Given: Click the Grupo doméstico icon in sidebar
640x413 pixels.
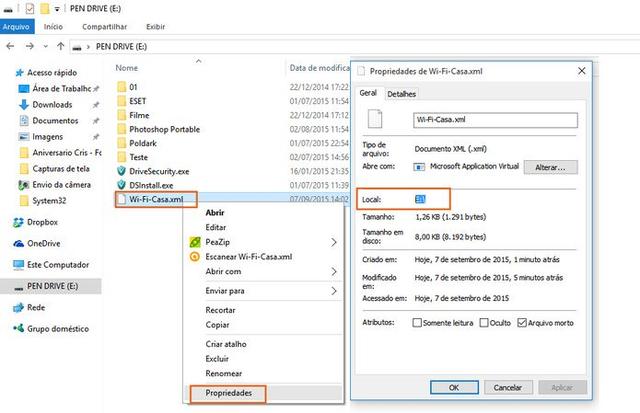Looking at the screenshot, I should (x=18, y=329).
